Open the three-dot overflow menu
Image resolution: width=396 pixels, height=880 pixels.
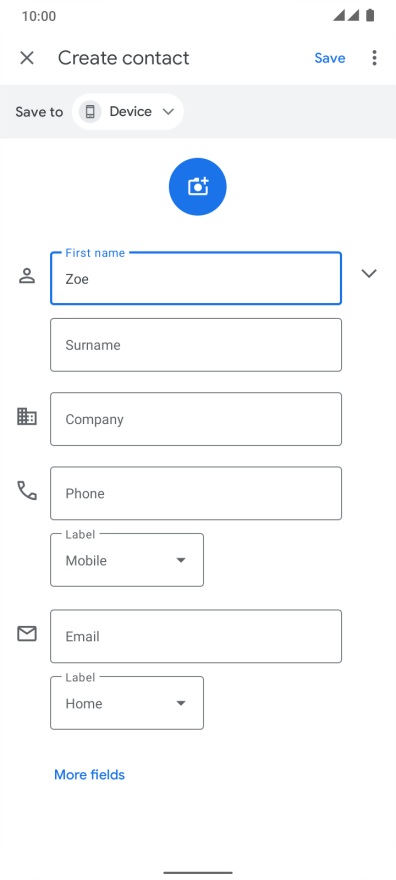(374, 58)
